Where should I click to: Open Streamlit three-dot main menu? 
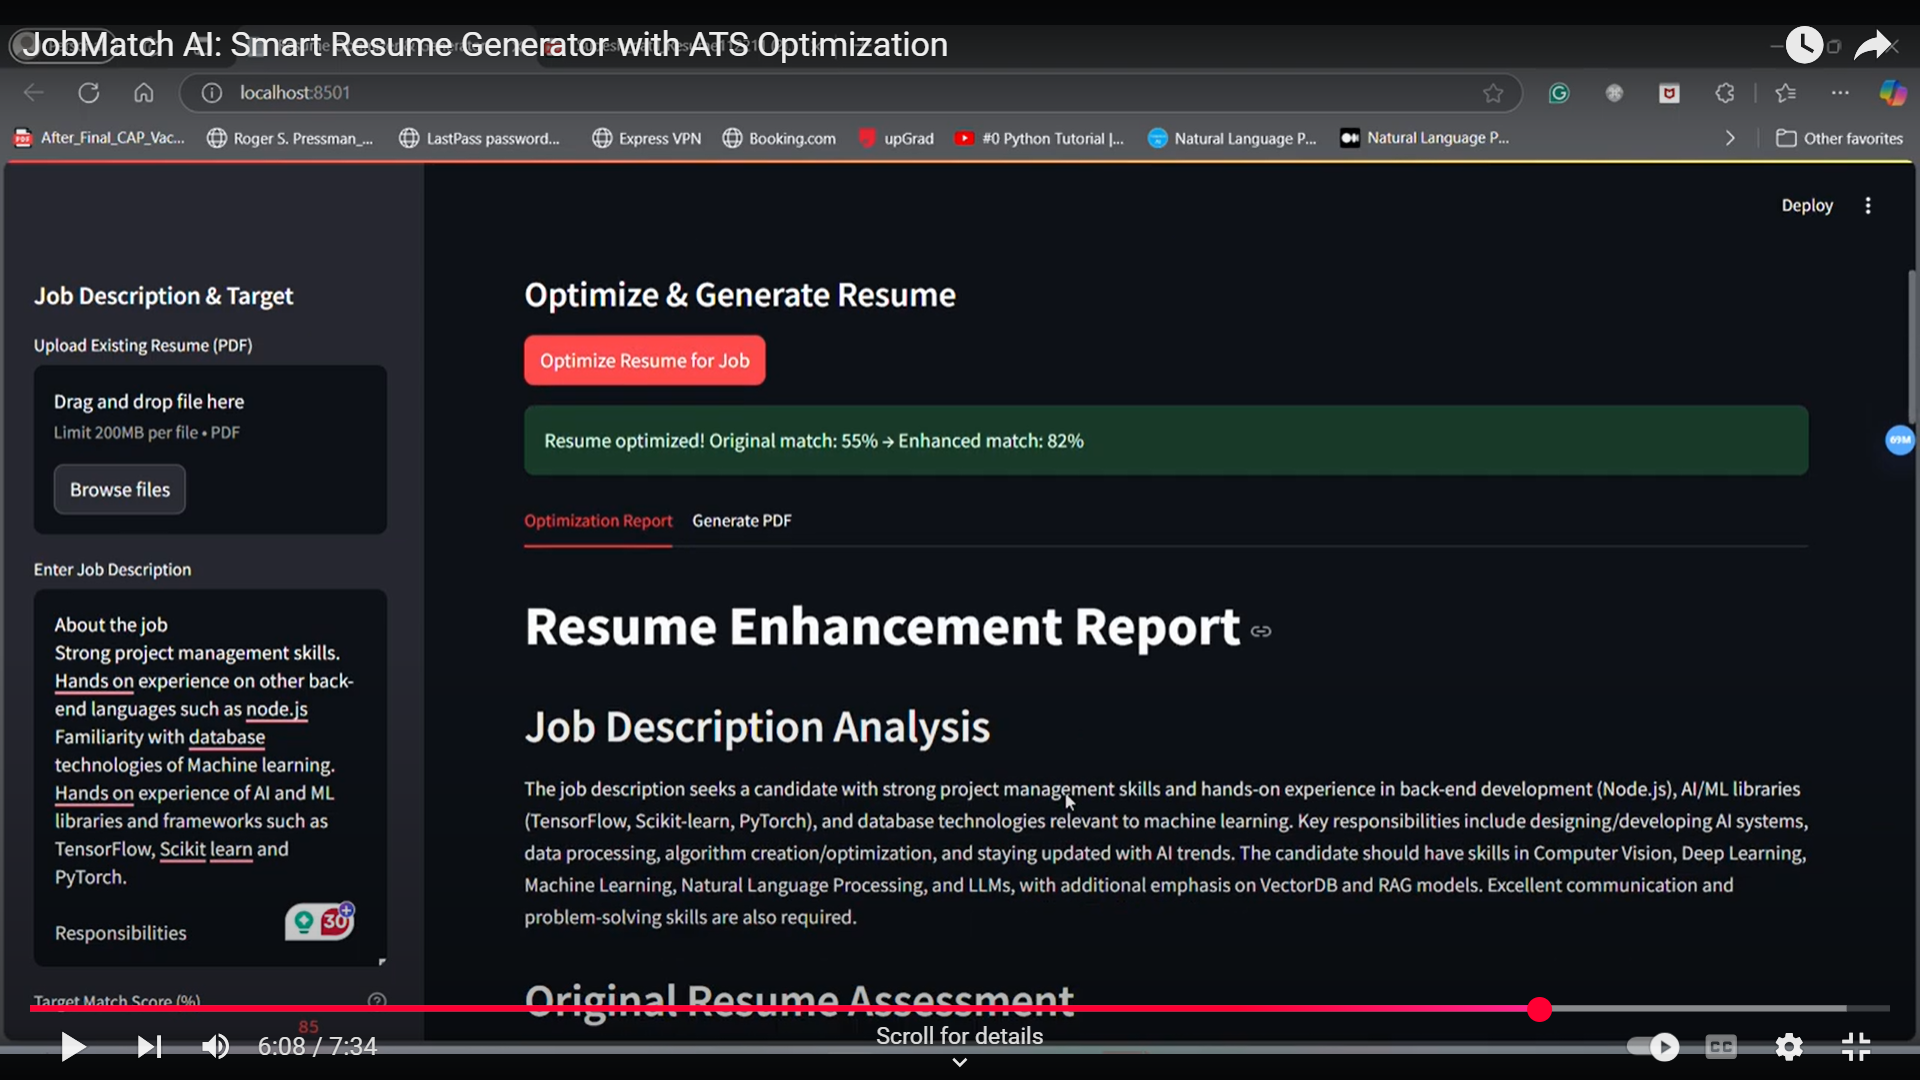coord(1868,206)
